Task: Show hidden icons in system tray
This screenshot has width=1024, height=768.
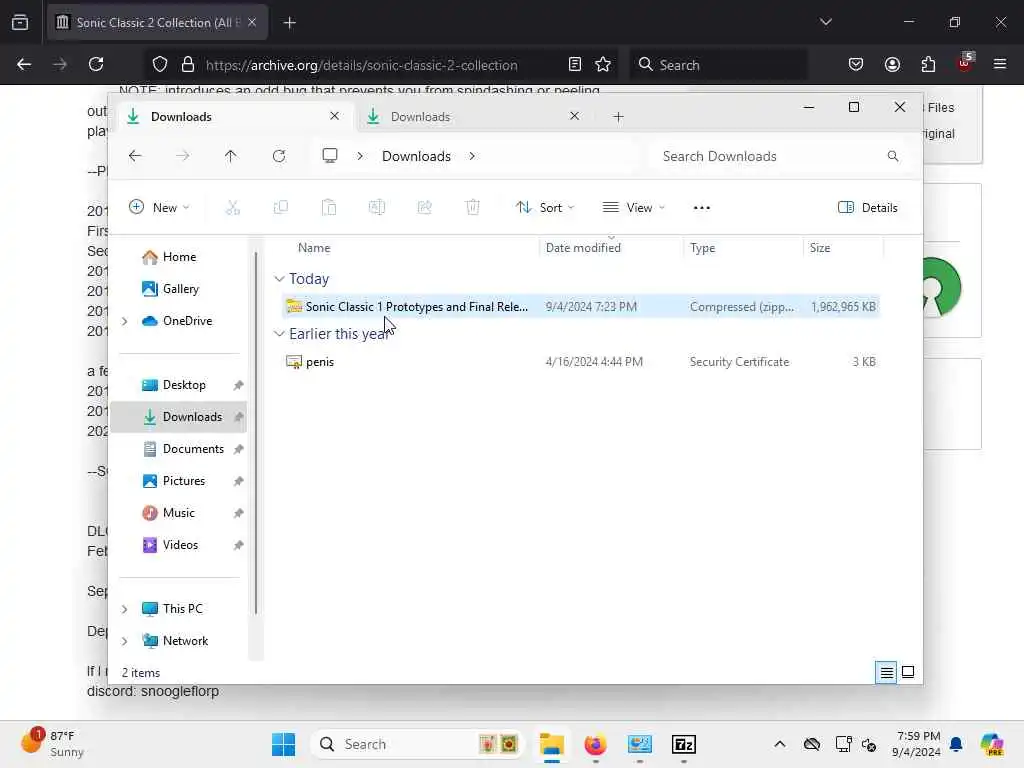Action: click(x=780, y=744)
